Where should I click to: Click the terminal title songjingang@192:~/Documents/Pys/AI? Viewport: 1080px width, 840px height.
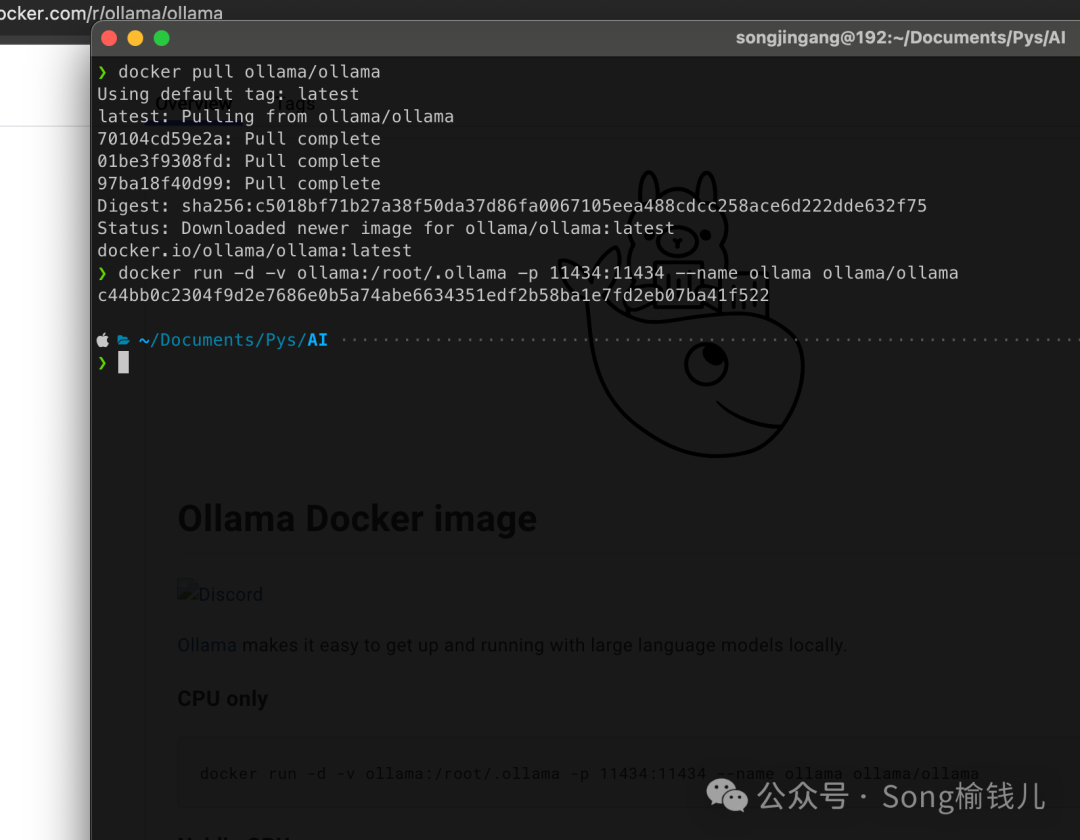tap(900, 38)
